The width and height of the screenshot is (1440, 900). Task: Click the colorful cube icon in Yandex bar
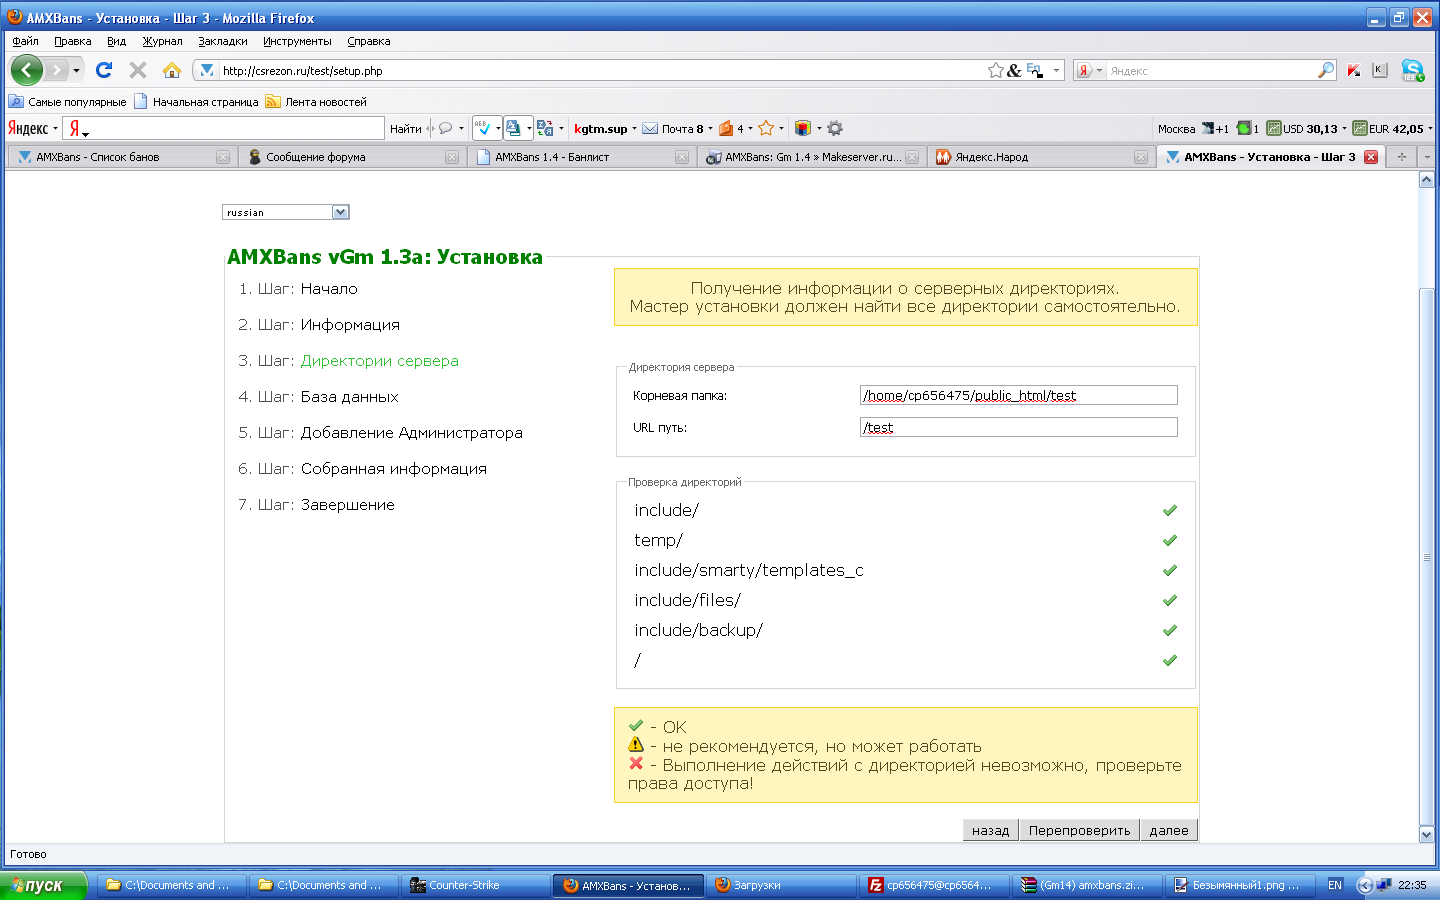point(802,128)
